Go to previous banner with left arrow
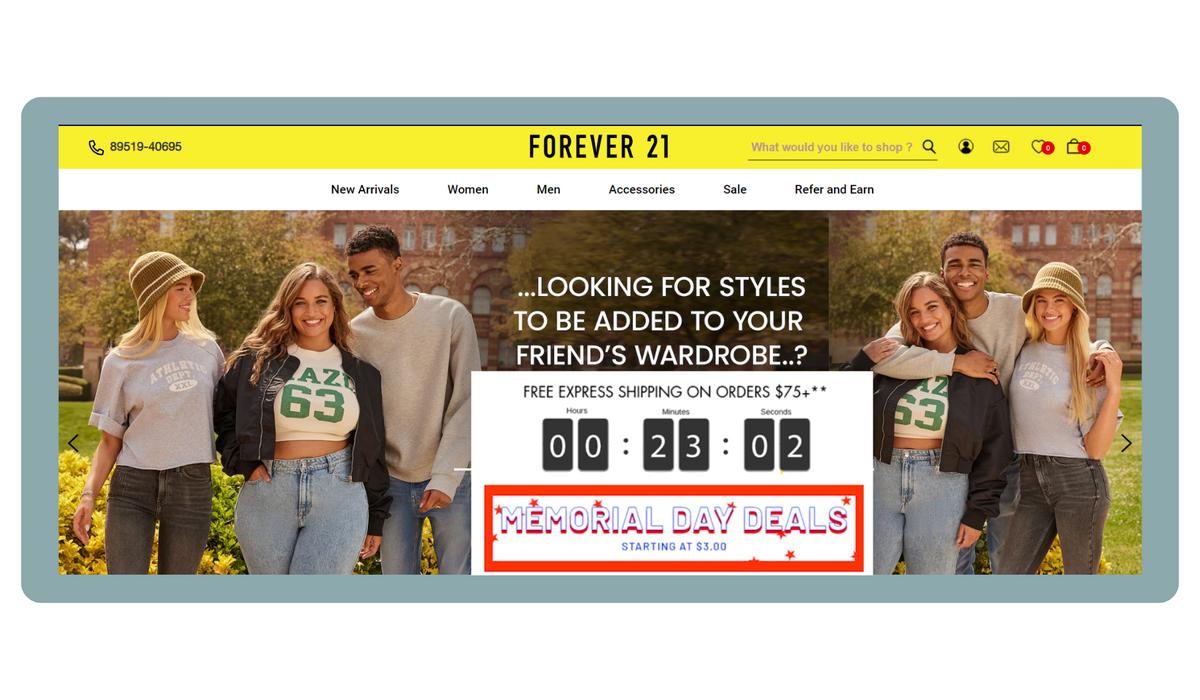Viewport: 1200px width, 700px height. (x=73, y=443)
